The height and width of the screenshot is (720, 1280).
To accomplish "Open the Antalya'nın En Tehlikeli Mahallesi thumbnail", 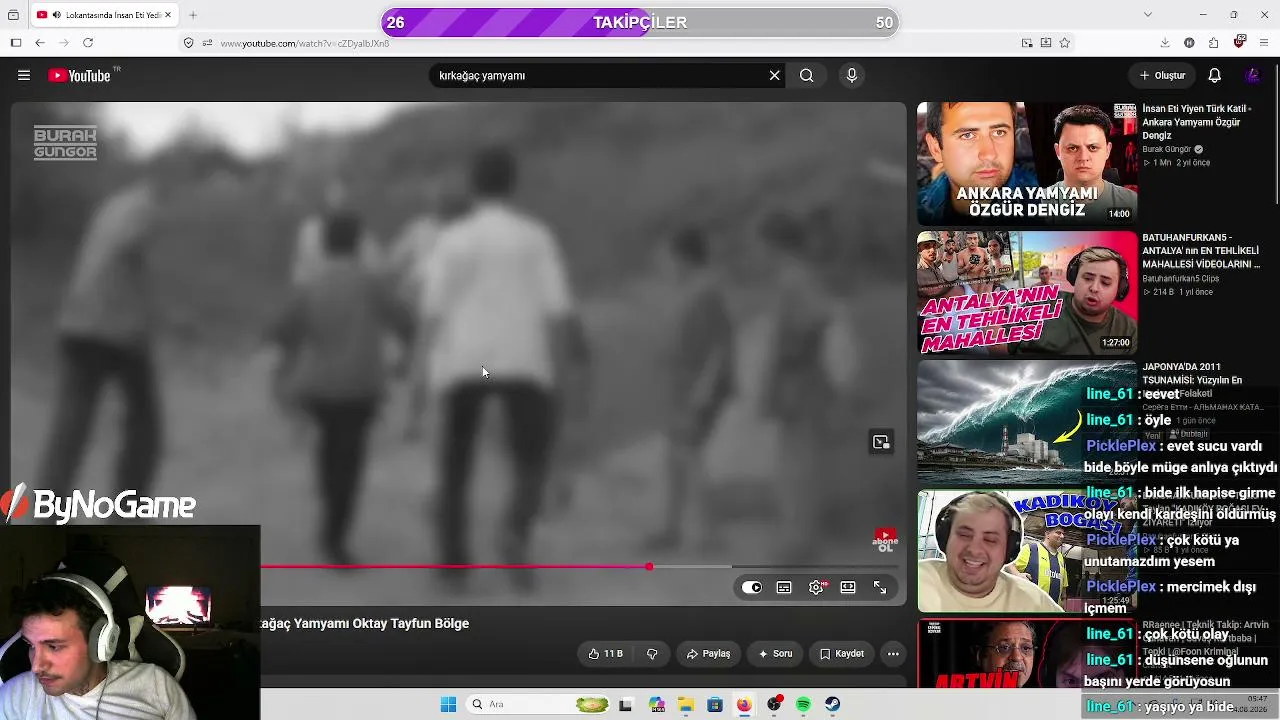I will [x=1027, y=293].
